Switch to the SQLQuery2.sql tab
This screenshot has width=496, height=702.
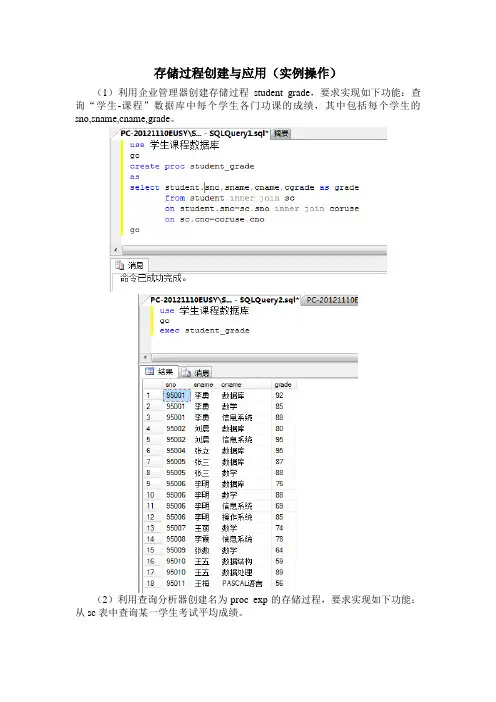tap(224, 300)
